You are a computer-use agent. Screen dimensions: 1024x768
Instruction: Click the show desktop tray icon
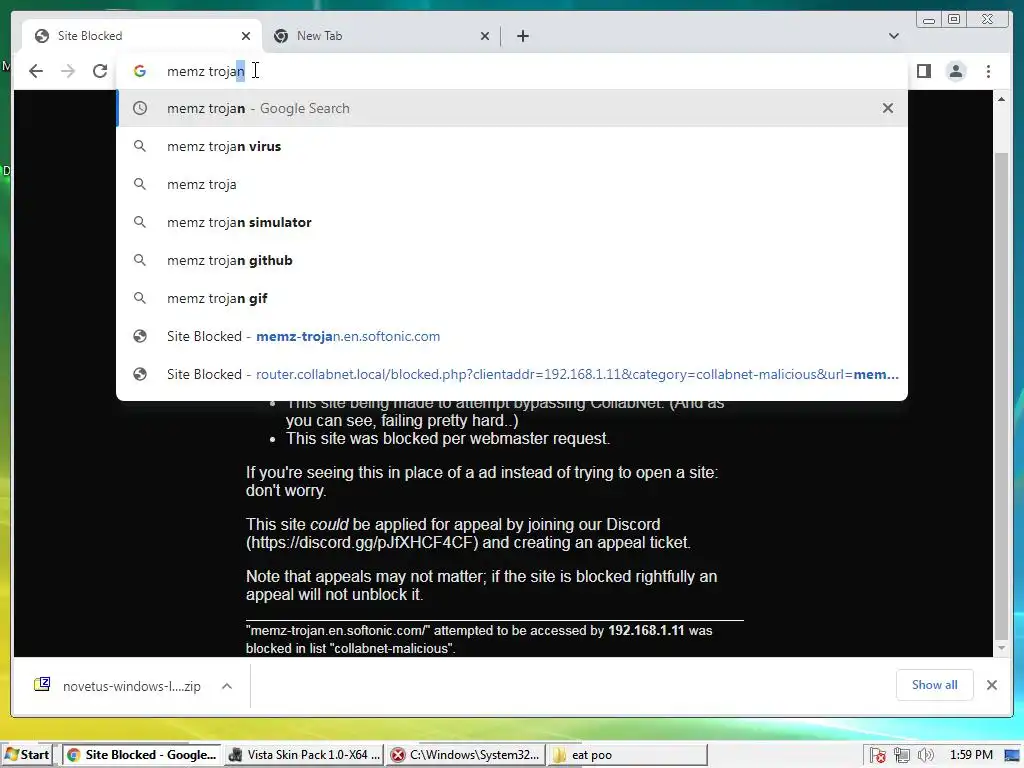pyautogui.click(x=1010, y=756)
